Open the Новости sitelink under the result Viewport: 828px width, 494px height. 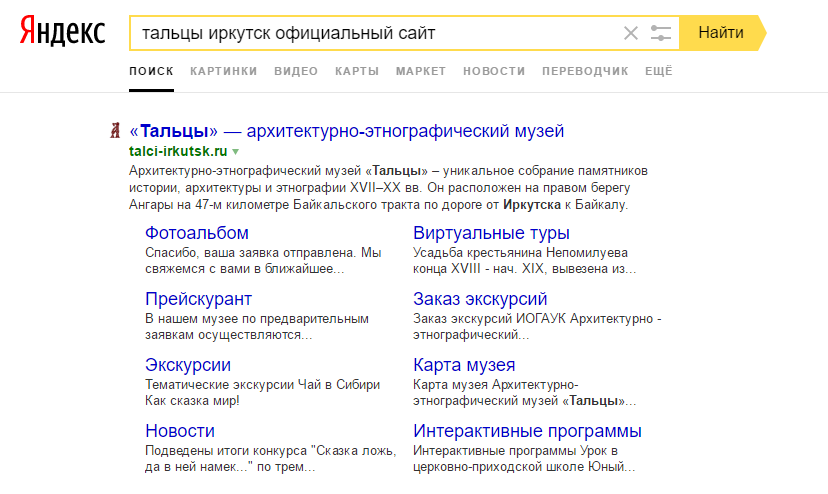(x=180, y=431)
